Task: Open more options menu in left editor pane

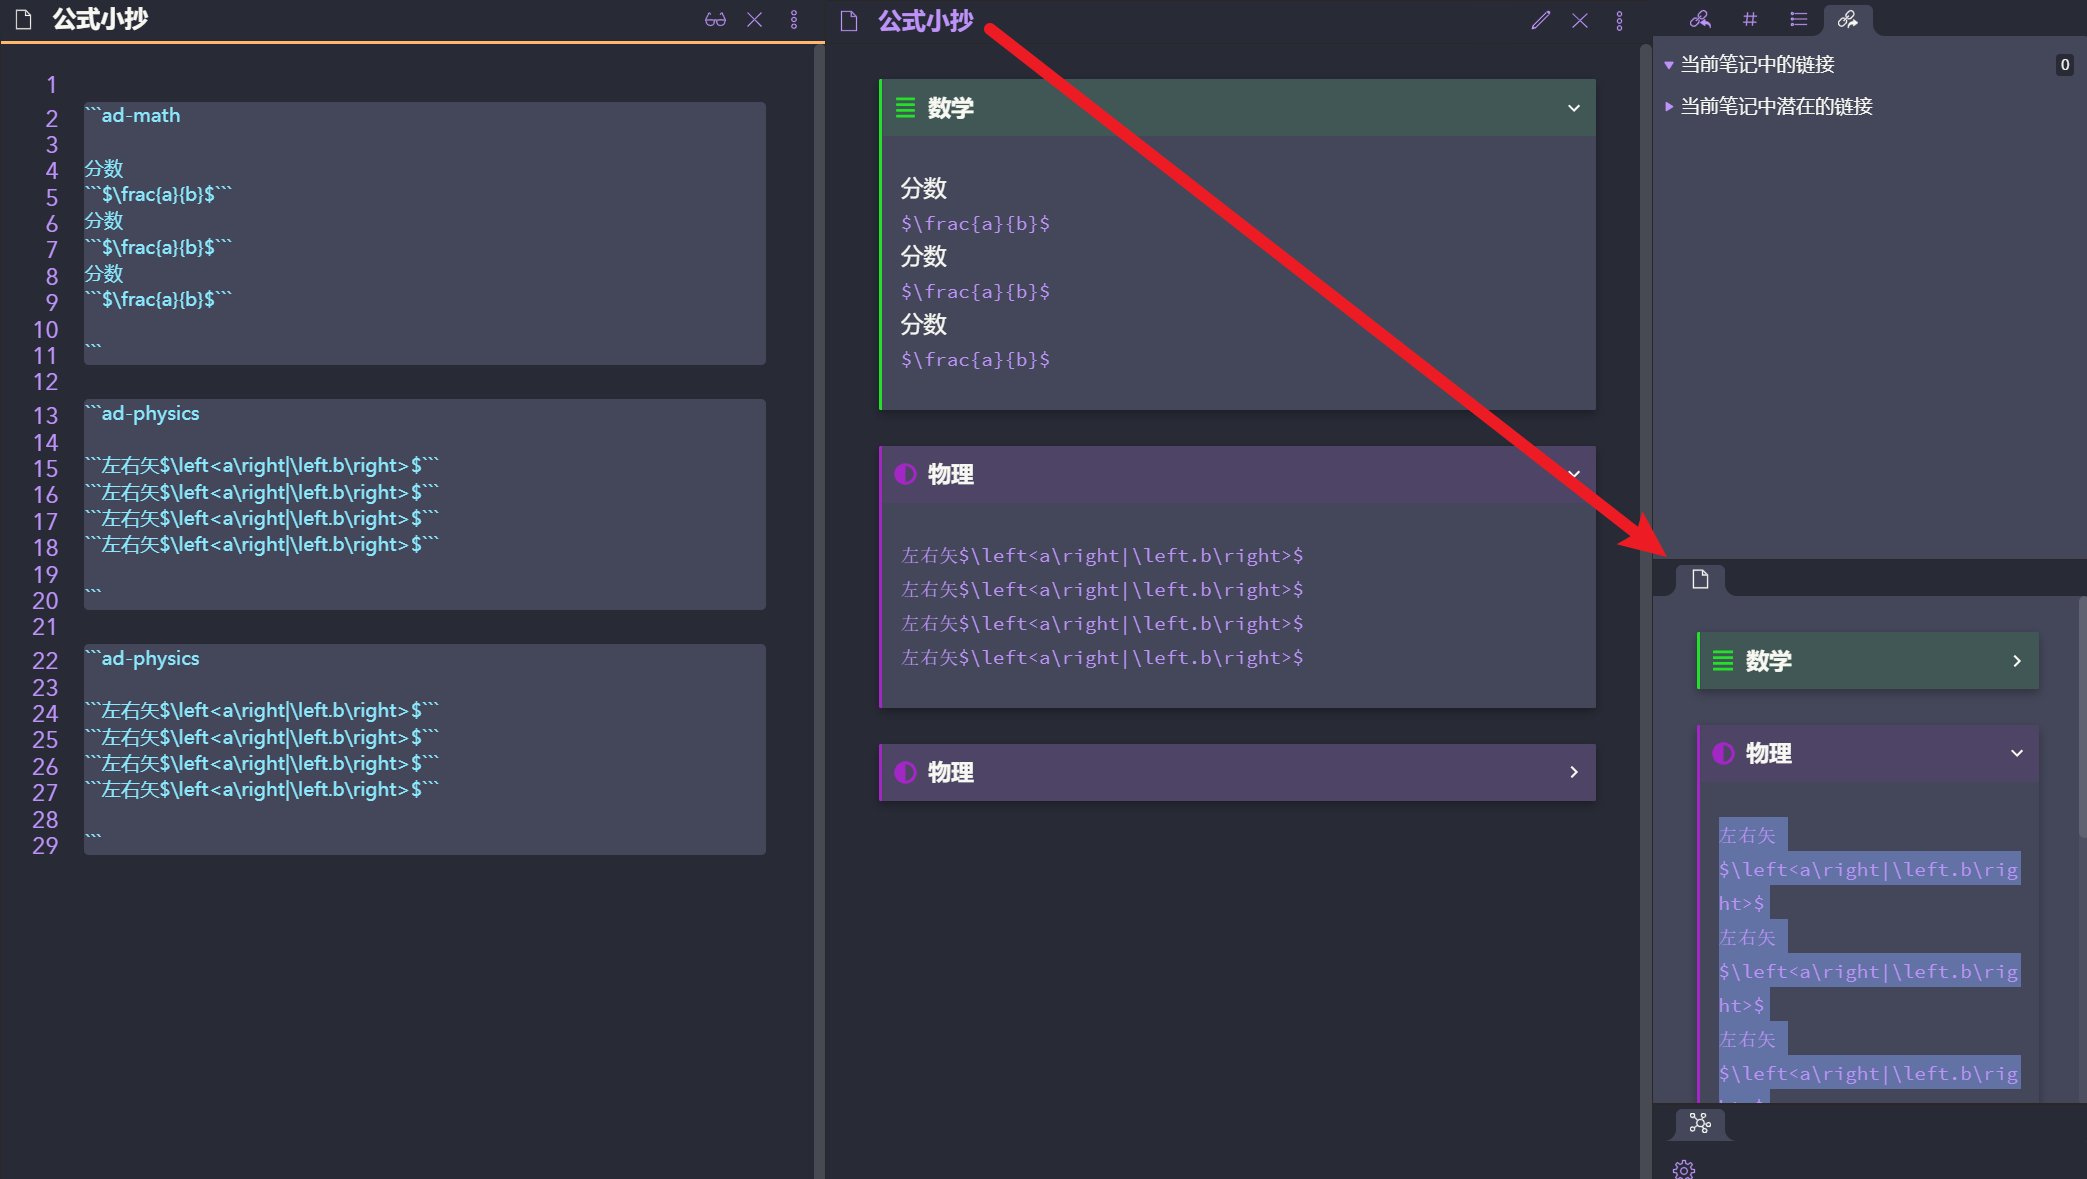Action: pos(794,20)
